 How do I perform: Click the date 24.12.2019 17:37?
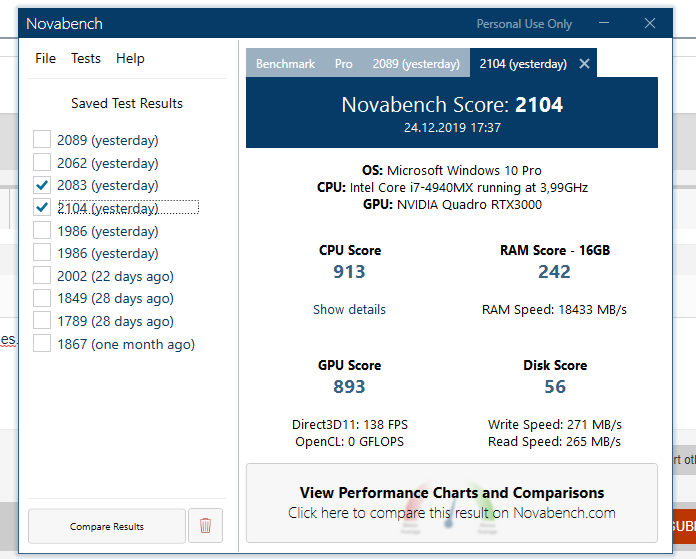pos(452,128)
